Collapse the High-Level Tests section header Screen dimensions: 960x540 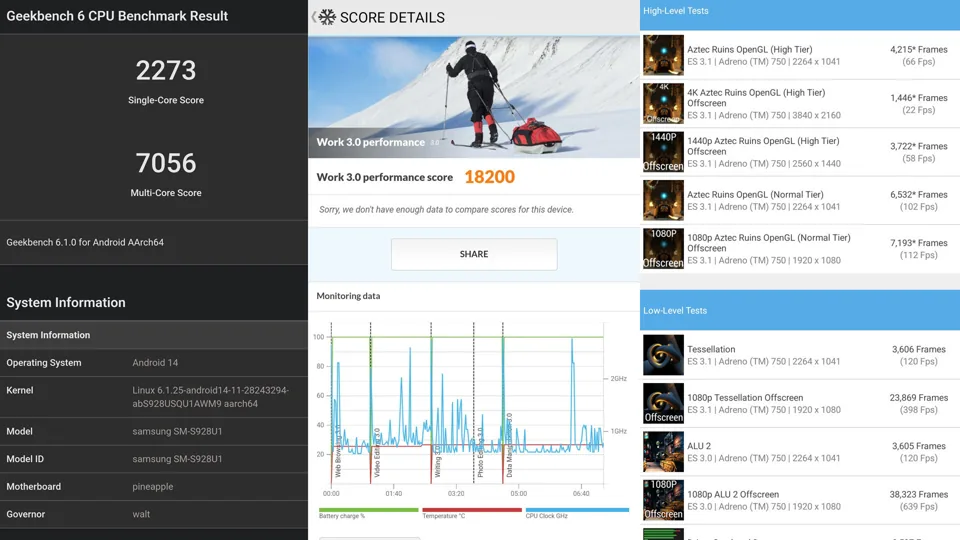coord(799,11)
